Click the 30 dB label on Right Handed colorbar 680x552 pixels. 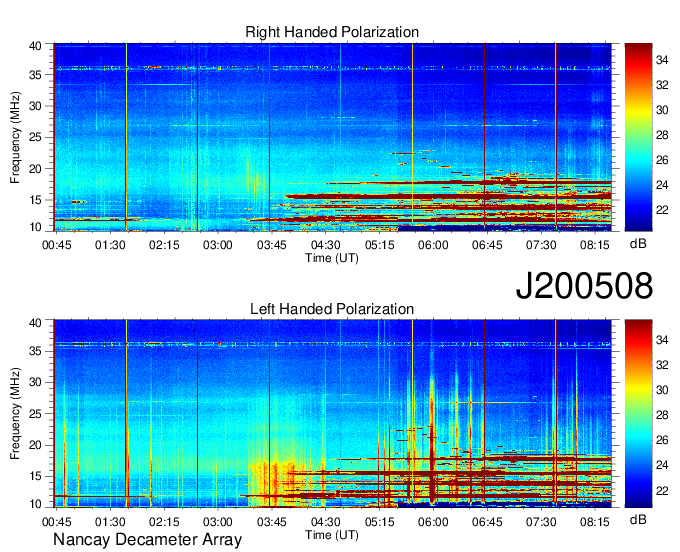click(x=662, y=110)
